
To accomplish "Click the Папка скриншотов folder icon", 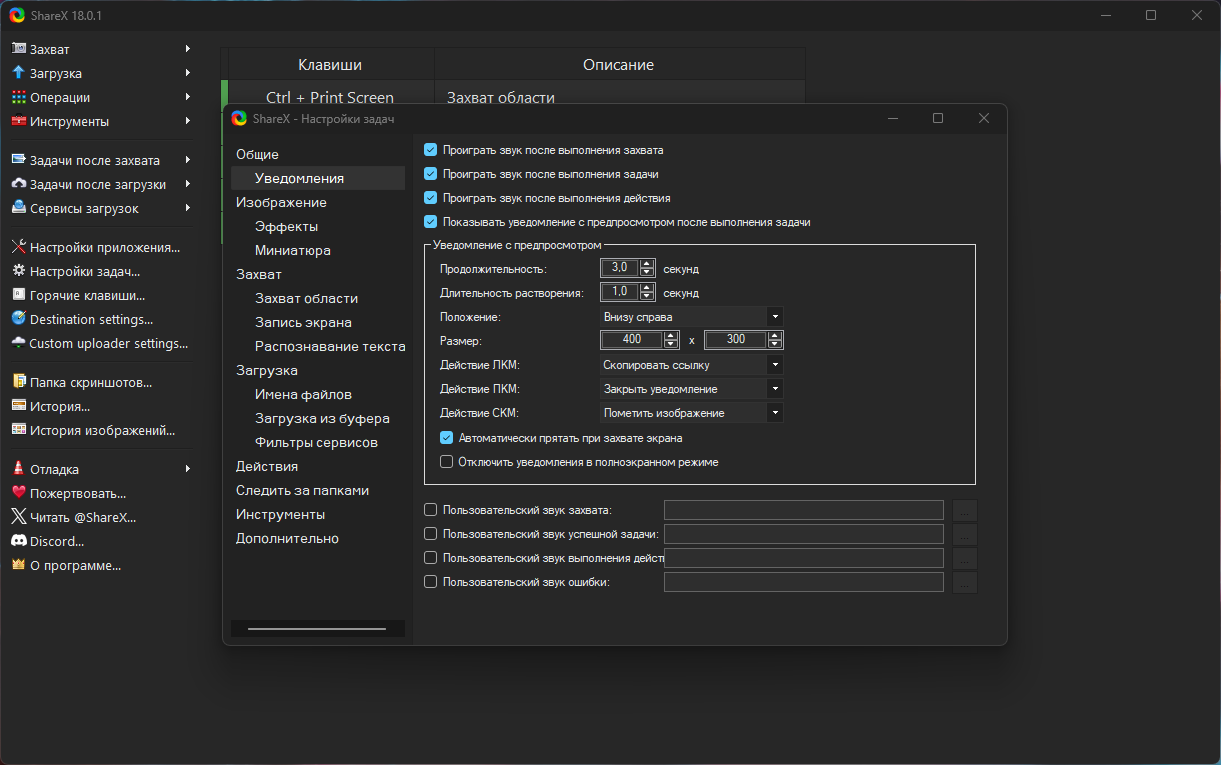I will (x=18, y=382).
